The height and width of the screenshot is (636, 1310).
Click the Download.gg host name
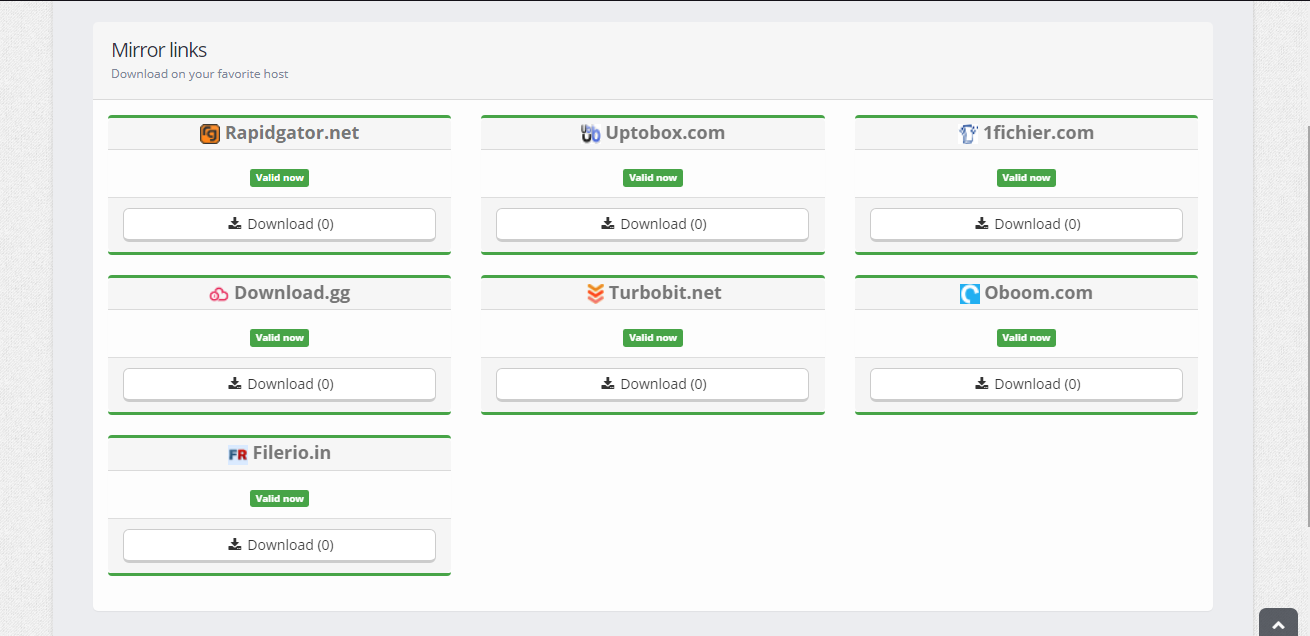tap(292, 293)
